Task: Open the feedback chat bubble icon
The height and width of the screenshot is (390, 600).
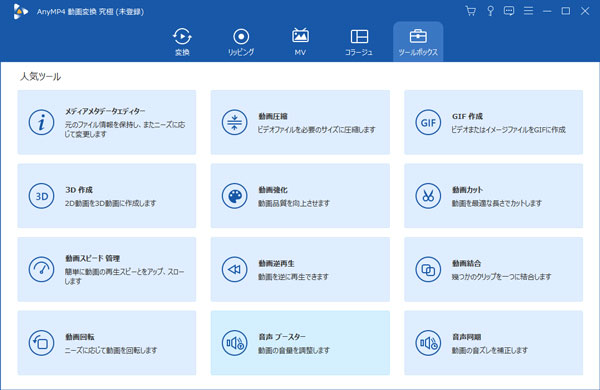Action: point(509,11)
